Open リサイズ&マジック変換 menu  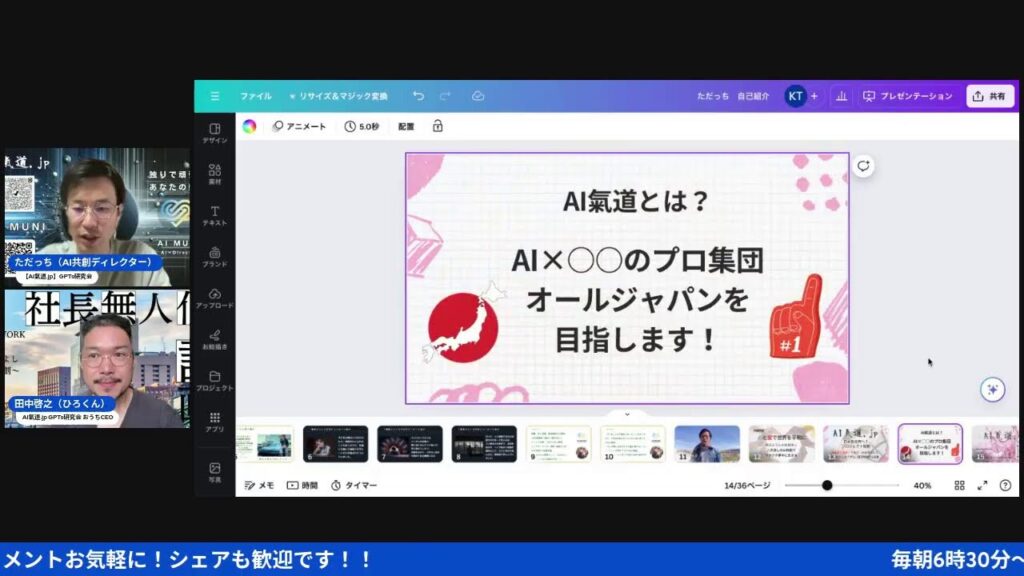coord(338,96)
